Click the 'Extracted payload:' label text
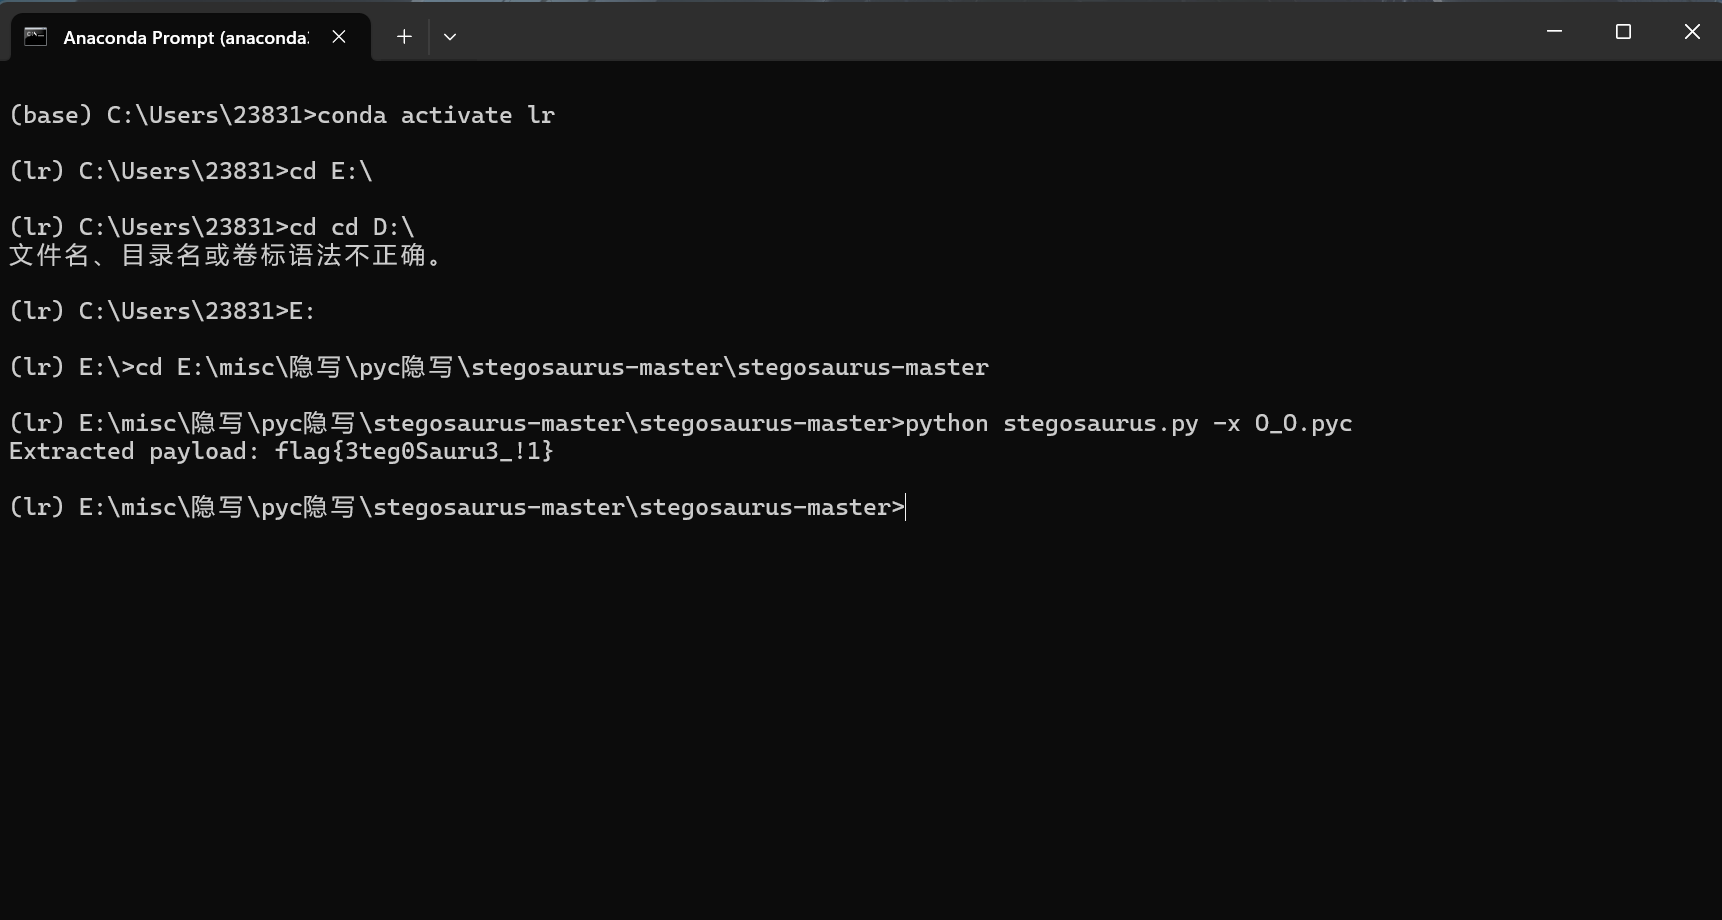This screenshot has width=1722, height=920. pyautogui.click(x=135, y=451)
